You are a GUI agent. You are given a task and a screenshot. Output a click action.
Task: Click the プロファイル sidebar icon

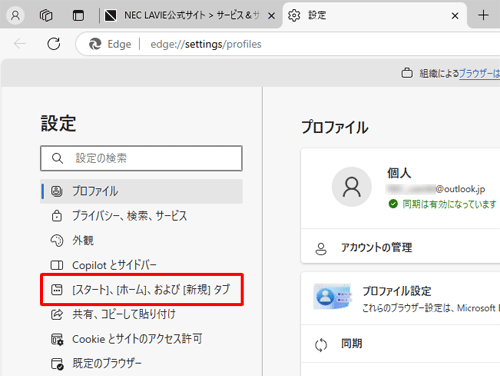(x=57, y=191)
